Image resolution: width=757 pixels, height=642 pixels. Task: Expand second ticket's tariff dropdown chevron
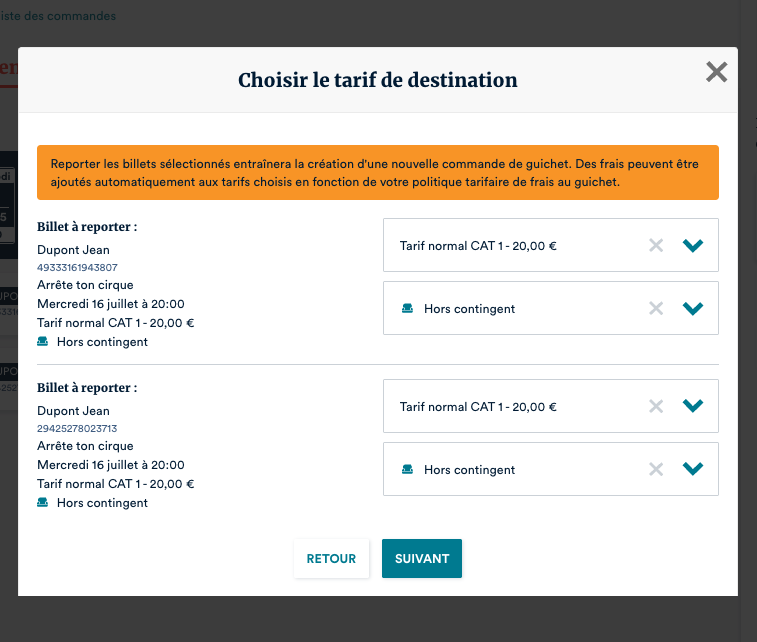(693, 406)
